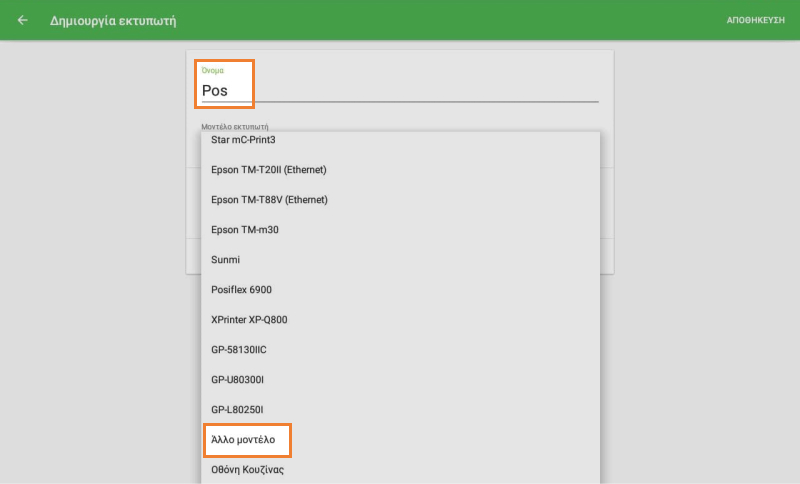Click the small Όνομα field label

(x=213, y=71)
